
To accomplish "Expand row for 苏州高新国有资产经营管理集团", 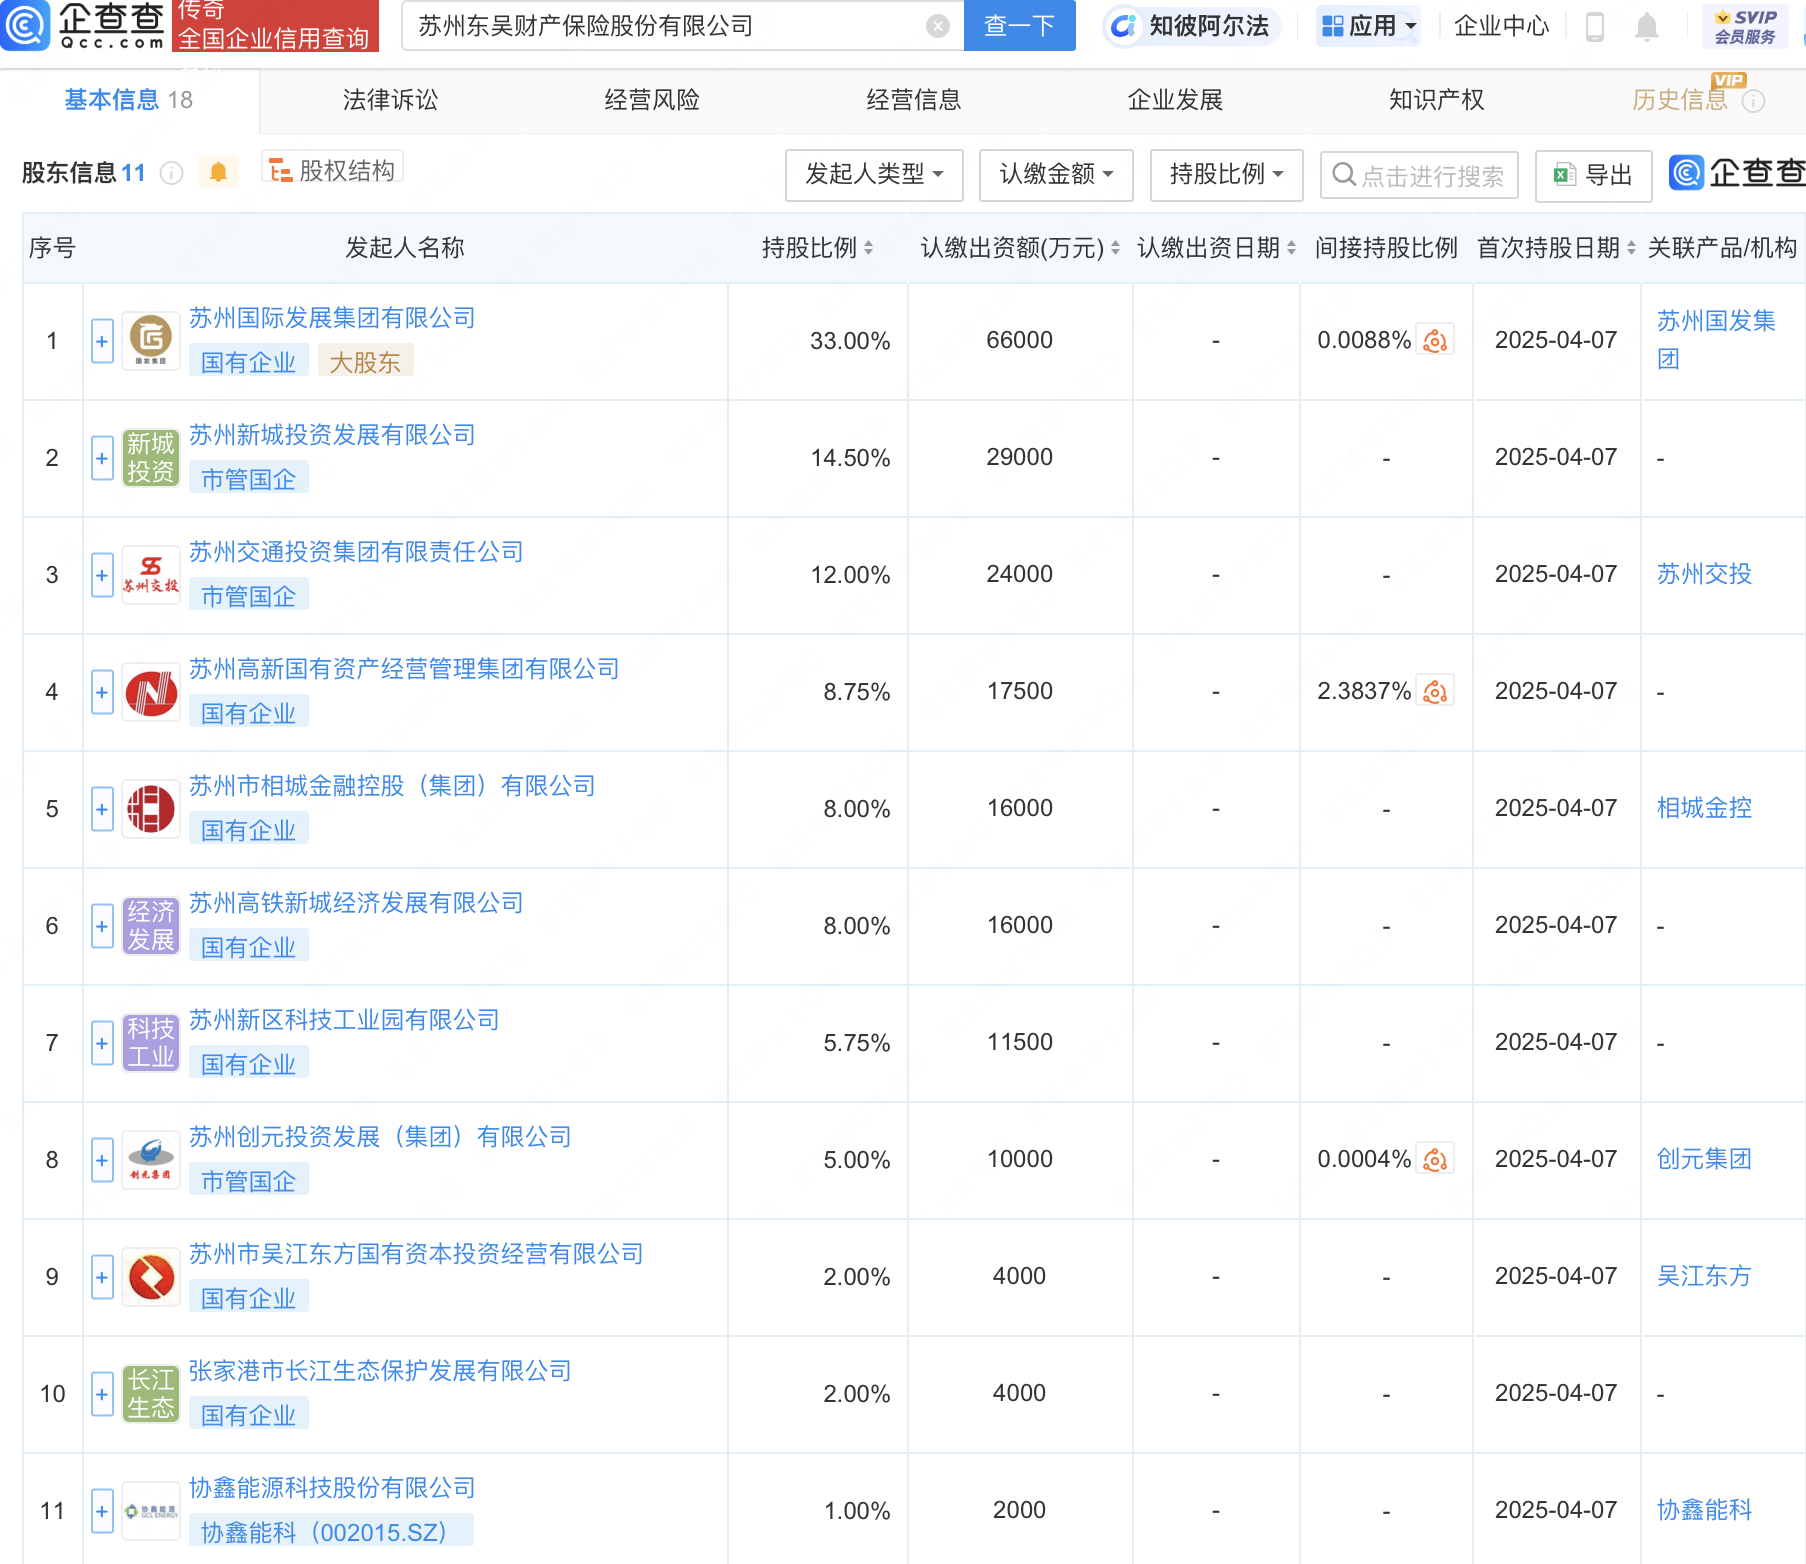I will [x=102, y=692].
